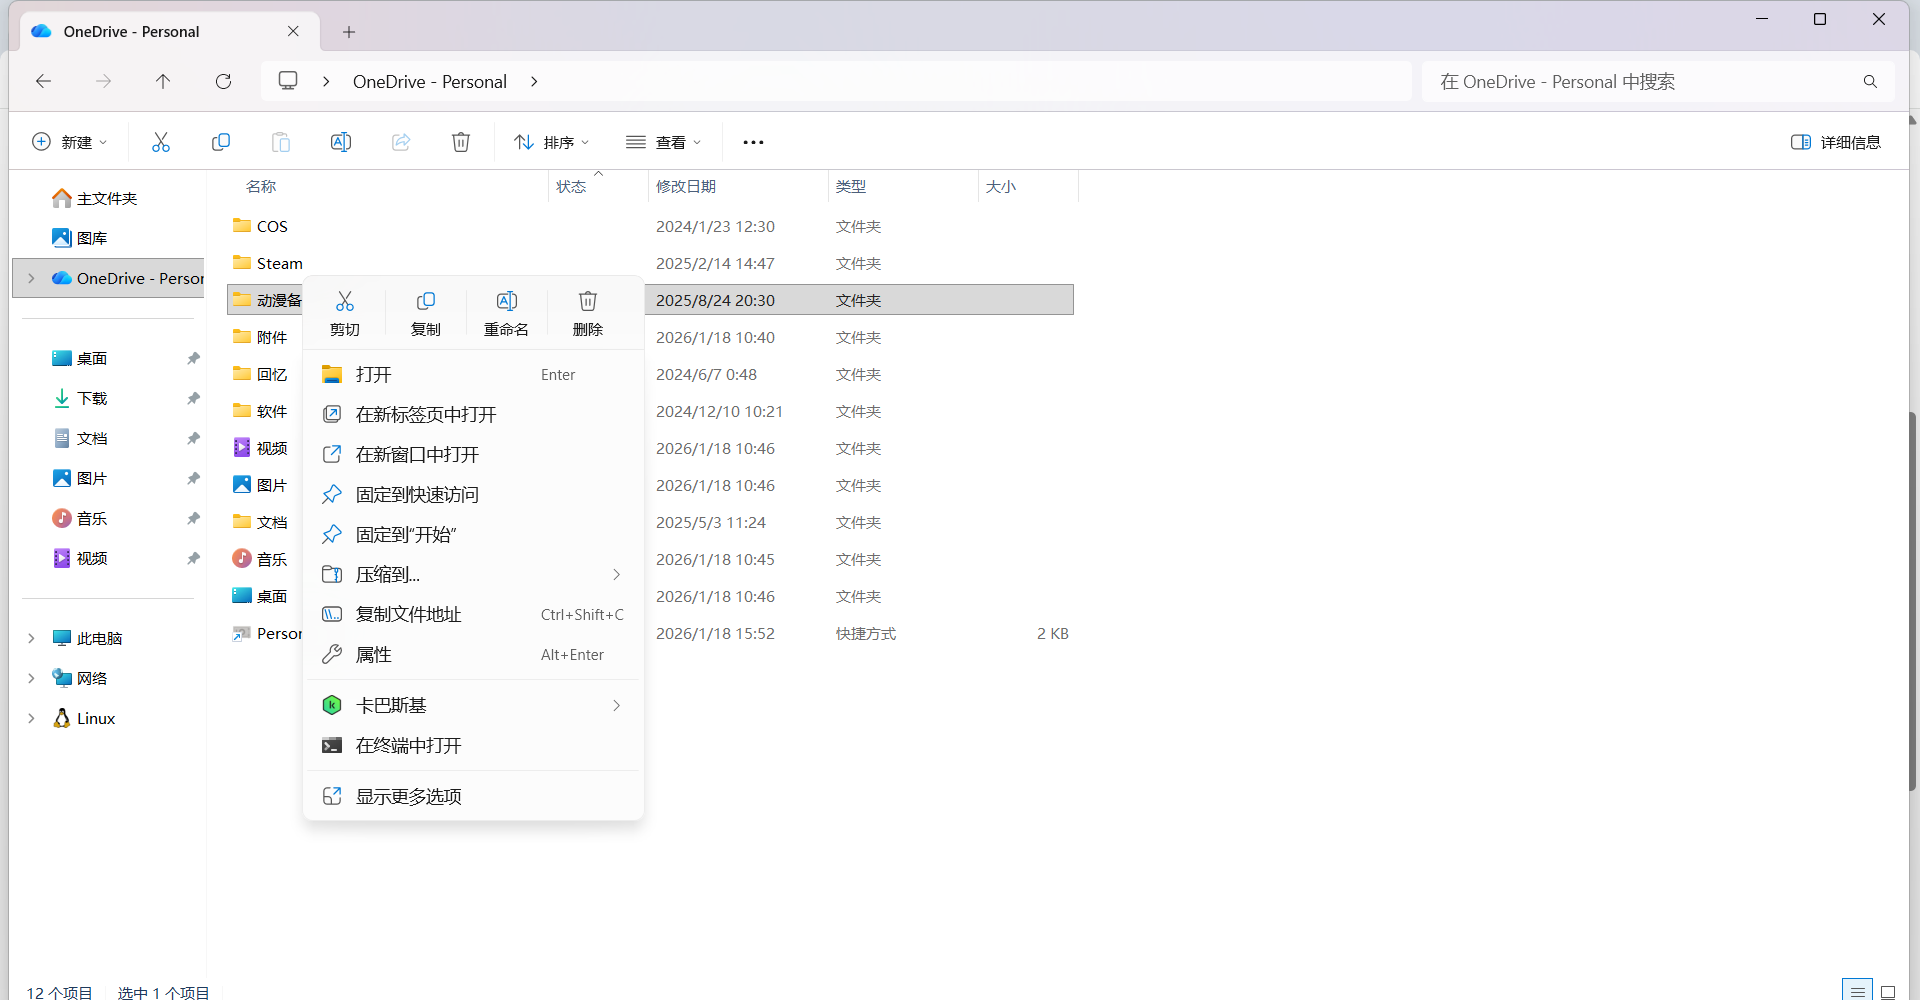The image size is (1920, 1000).
Task: Expand the 网络 tree node
Action: [x=31, y=678]
